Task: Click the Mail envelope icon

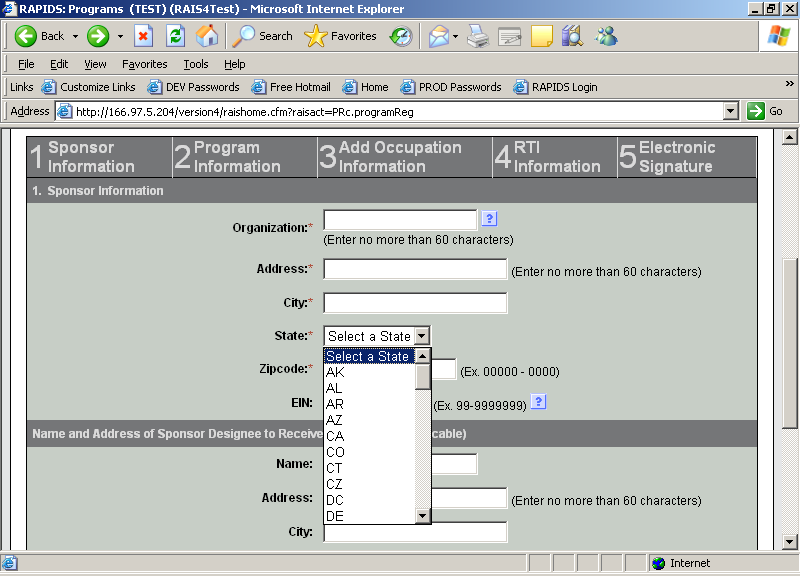Action: coord(439,36)
